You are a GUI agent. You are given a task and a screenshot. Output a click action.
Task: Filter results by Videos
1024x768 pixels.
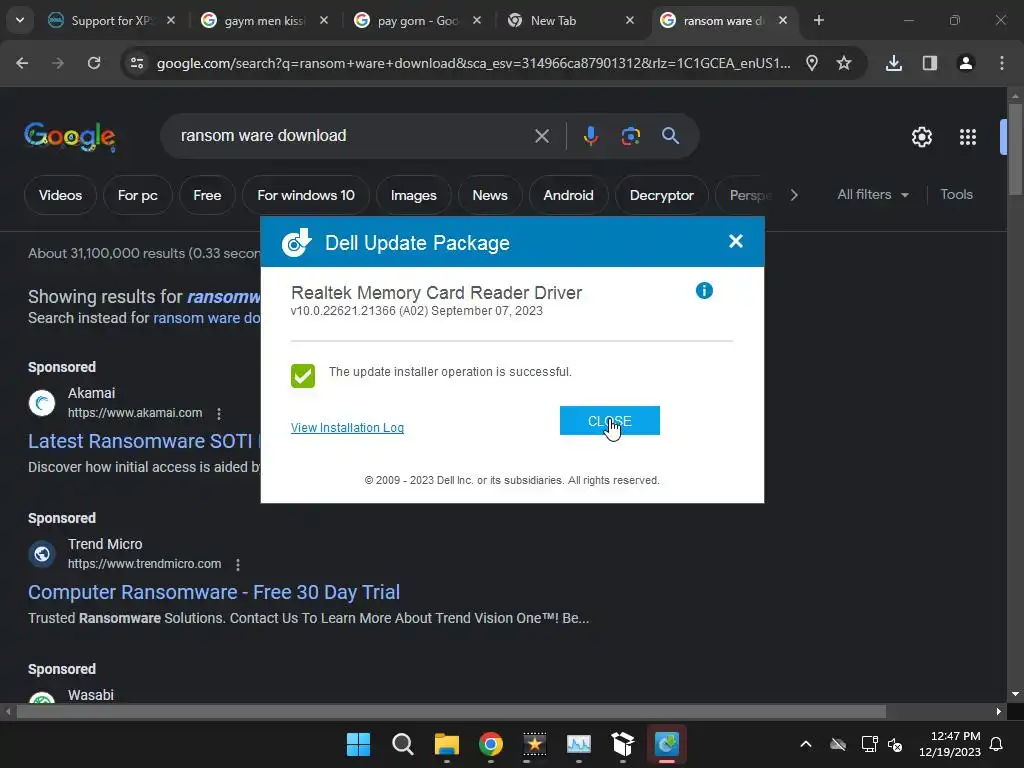[60, 195]
